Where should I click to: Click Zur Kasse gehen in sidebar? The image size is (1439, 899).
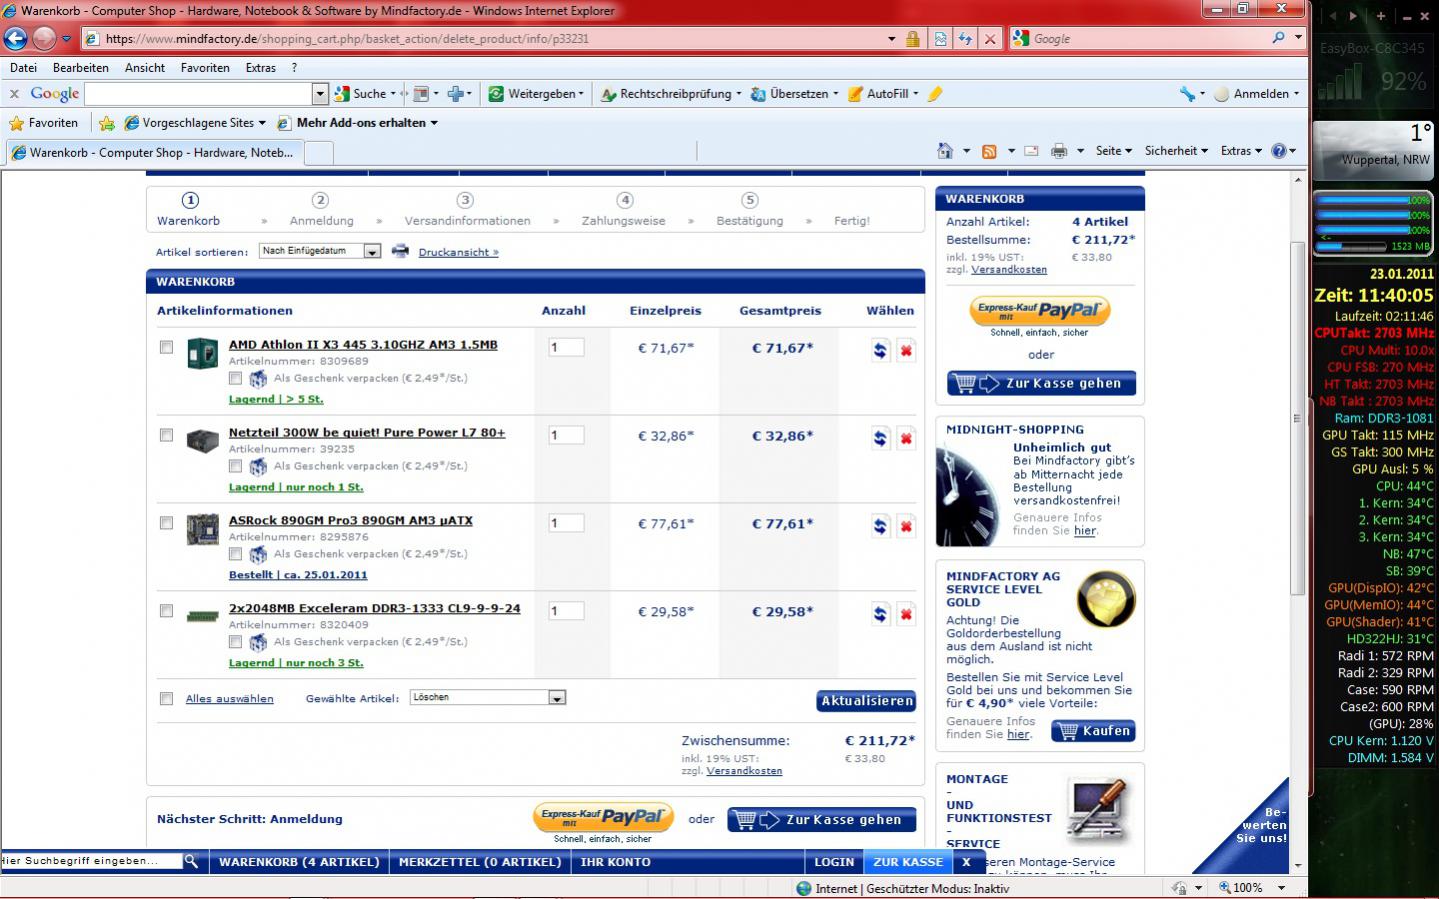[1041, 383]
